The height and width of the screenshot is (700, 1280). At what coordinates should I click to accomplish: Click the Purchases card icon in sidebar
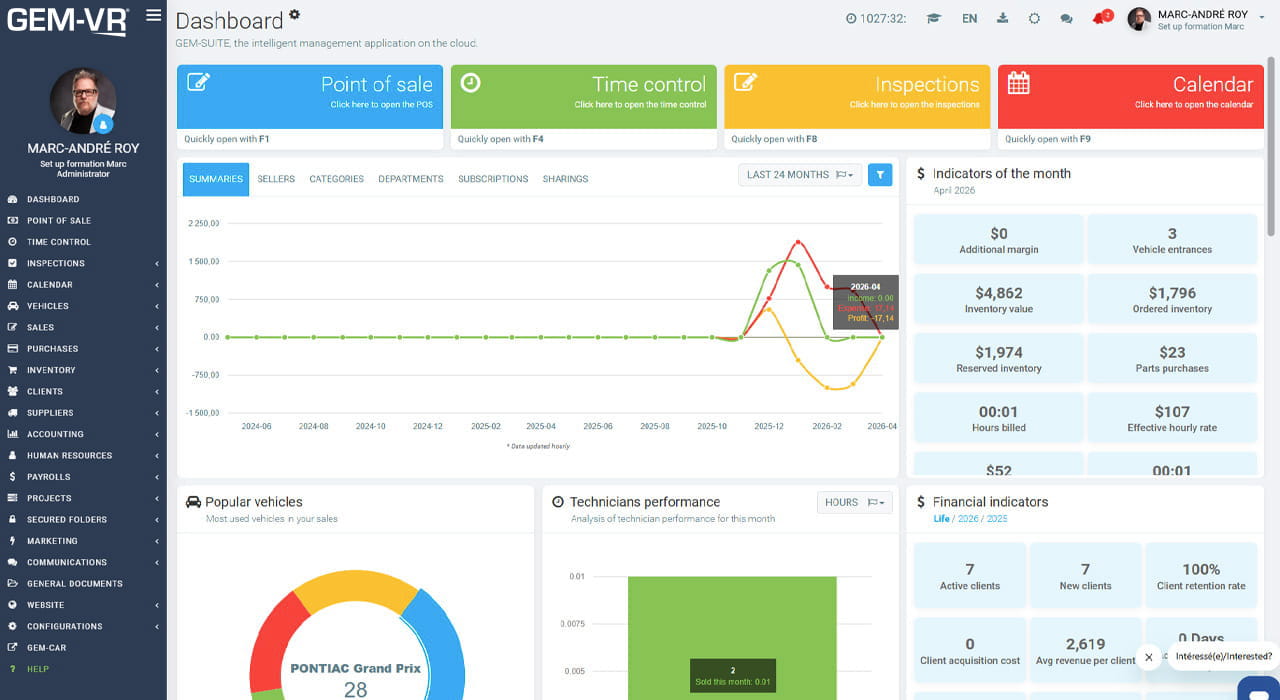click(x=12, y=349)
